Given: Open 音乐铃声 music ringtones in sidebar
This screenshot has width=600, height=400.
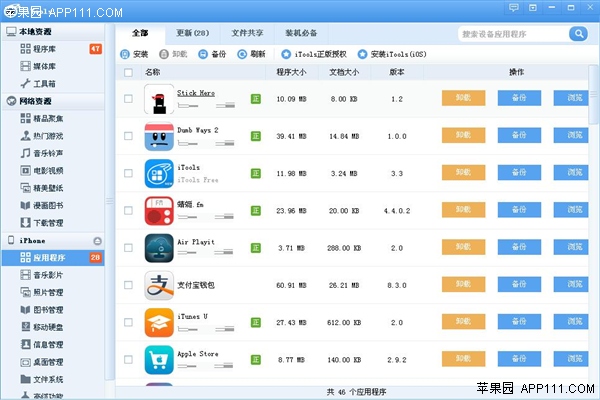Looking at the screenshot, I should pyautogui.click(x=48, y=153).
